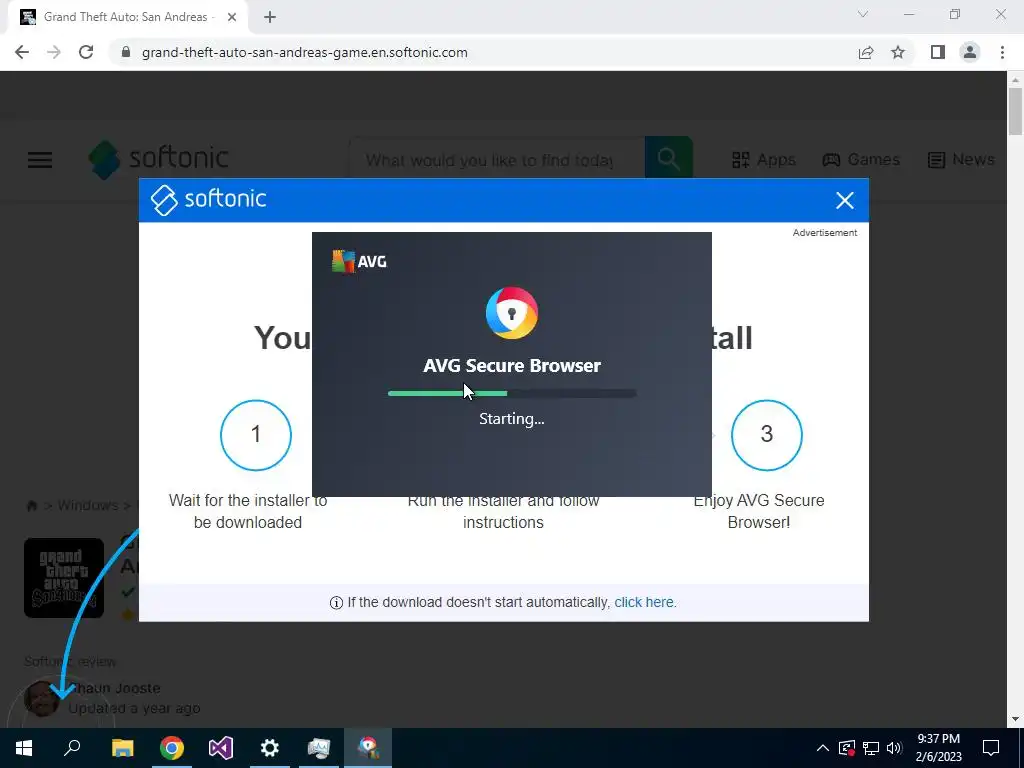Switch to AVG installer taskbar item

[x=368, y=748]
